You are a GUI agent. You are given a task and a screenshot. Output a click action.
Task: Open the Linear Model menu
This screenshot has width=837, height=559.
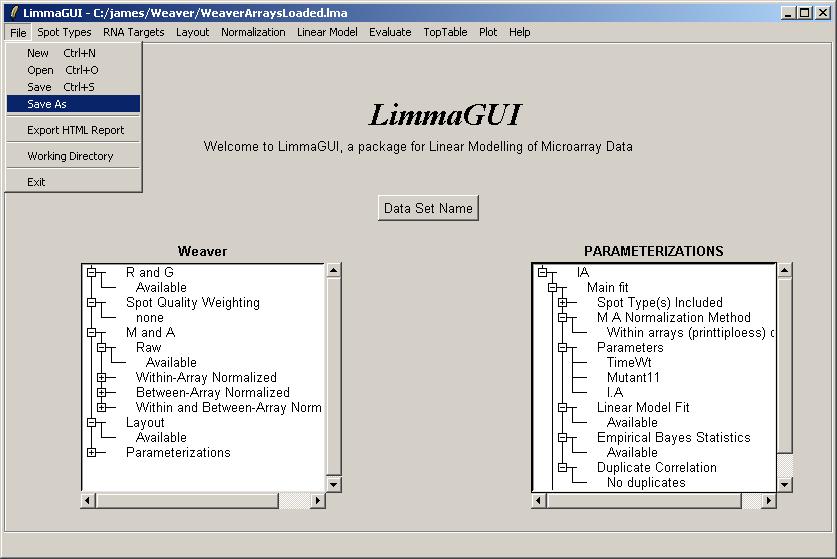tap(327, 32)
